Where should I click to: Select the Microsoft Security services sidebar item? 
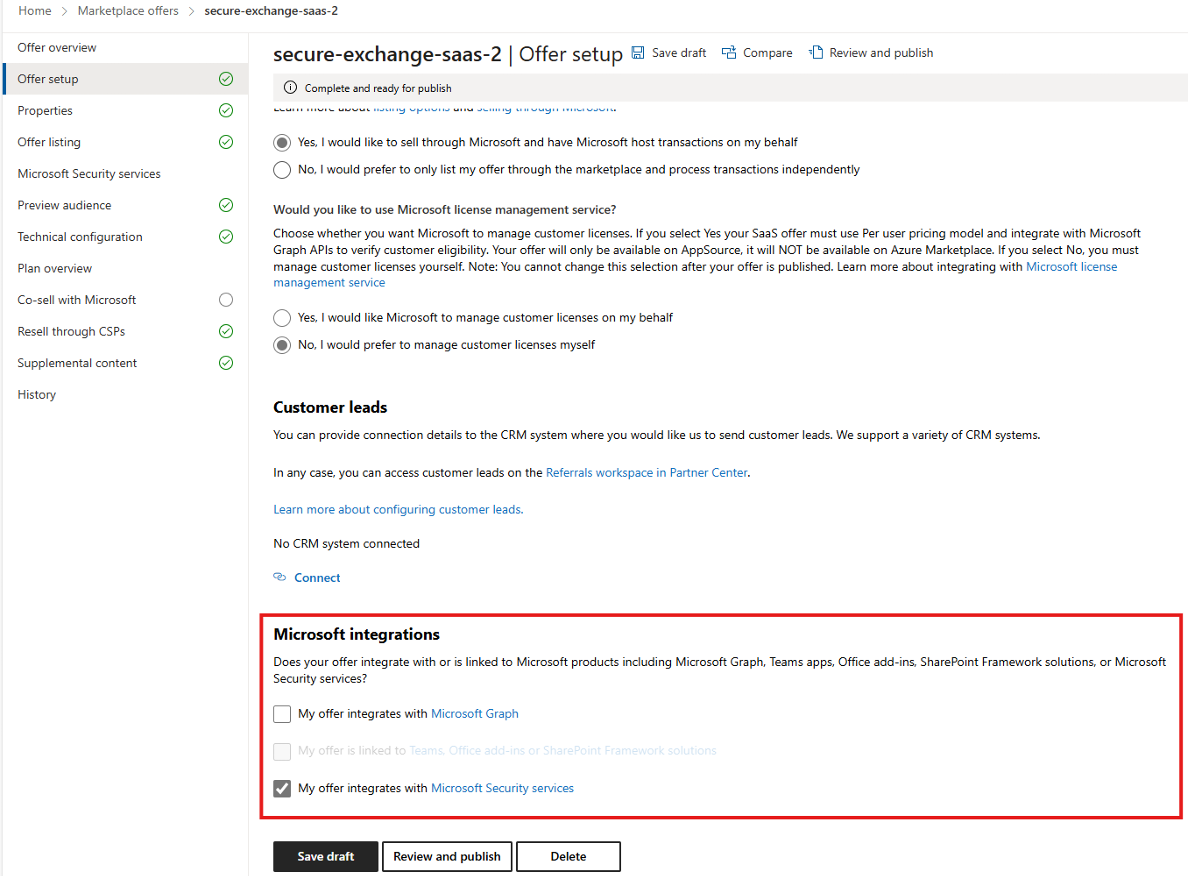click(x=89, y=173)
